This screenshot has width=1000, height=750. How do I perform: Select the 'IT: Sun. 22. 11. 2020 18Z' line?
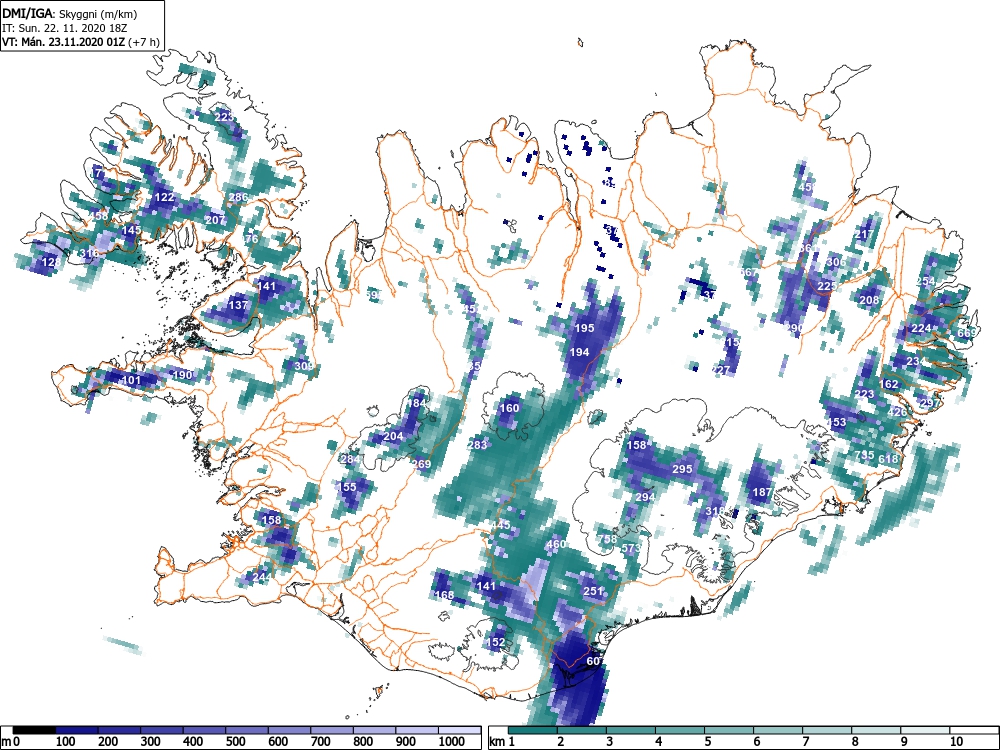point(63,28)
